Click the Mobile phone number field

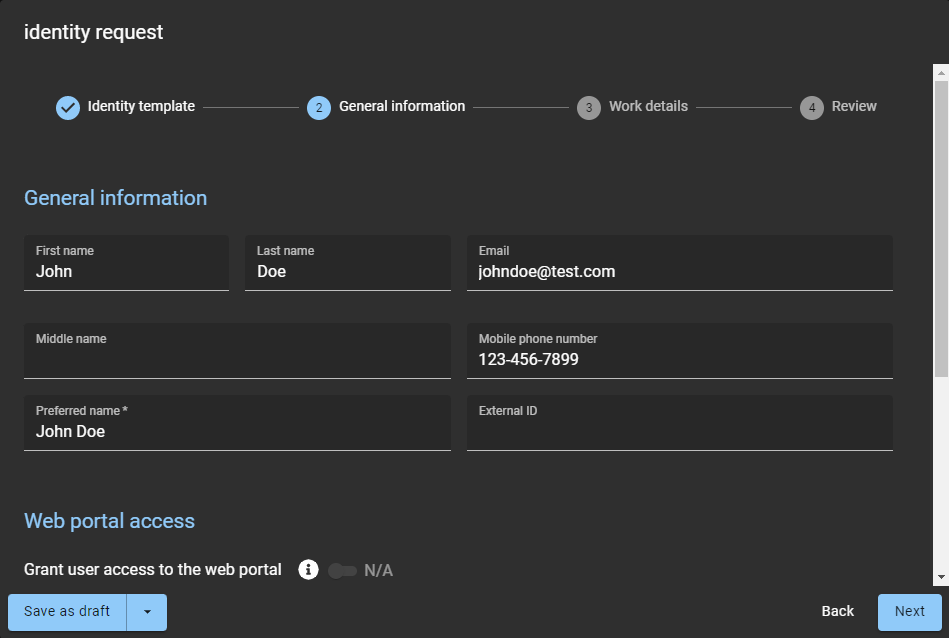coord(679,353)
